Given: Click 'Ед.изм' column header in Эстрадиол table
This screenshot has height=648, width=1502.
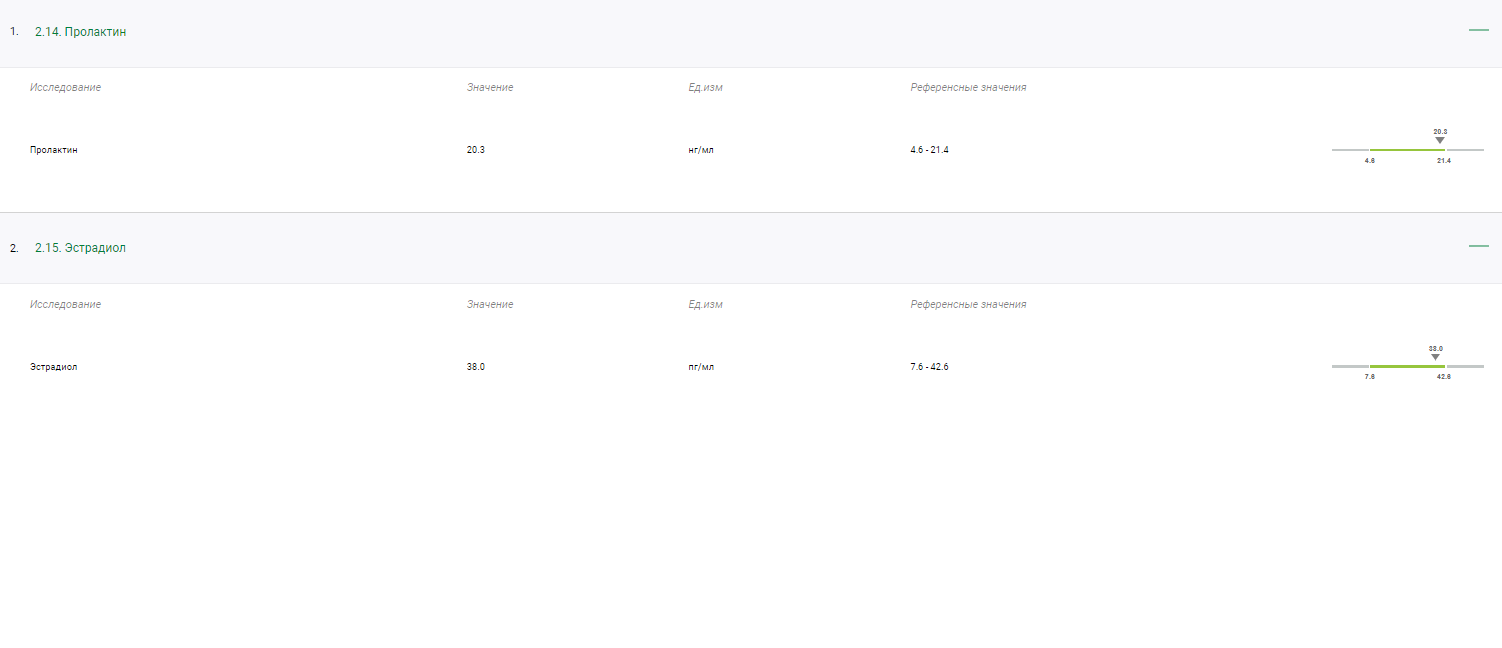Looking at the screenshot, I should (x=705, y=304).
